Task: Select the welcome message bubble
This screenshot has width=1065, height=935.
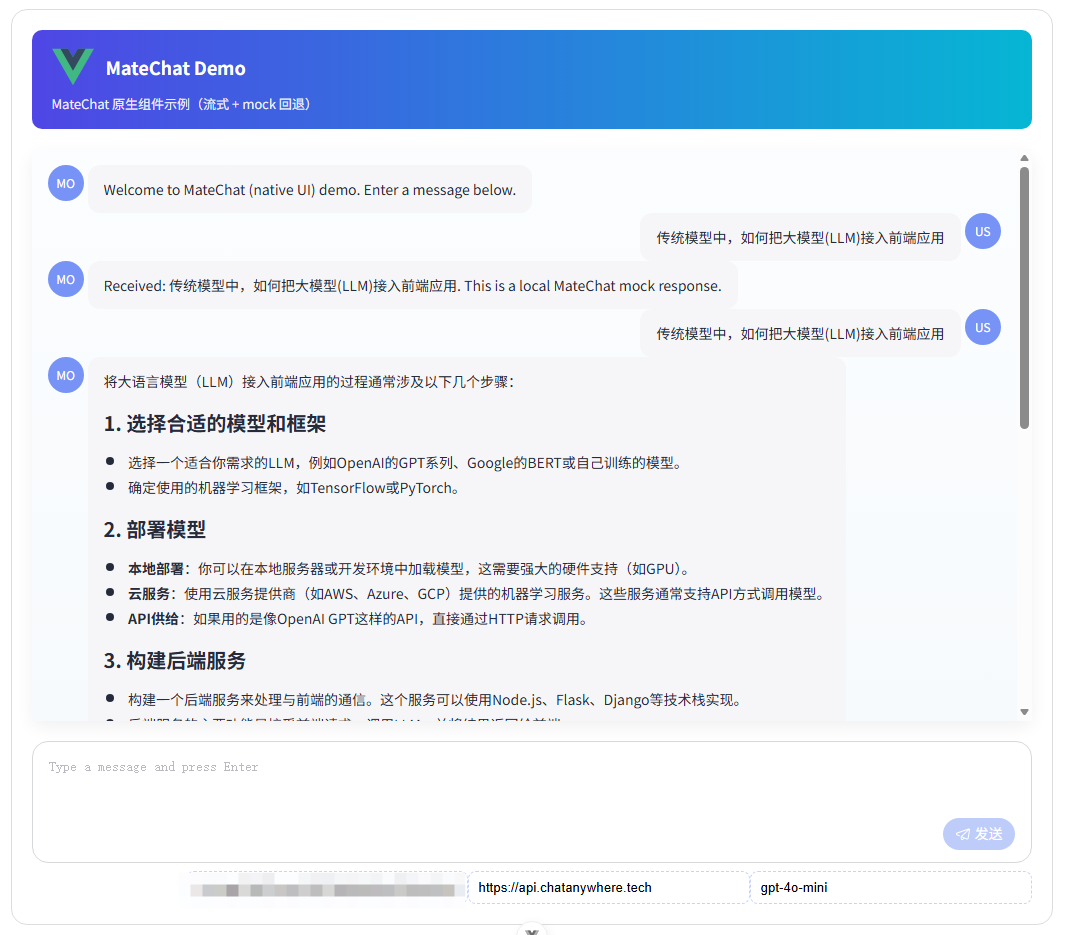Action: [310, 189]
